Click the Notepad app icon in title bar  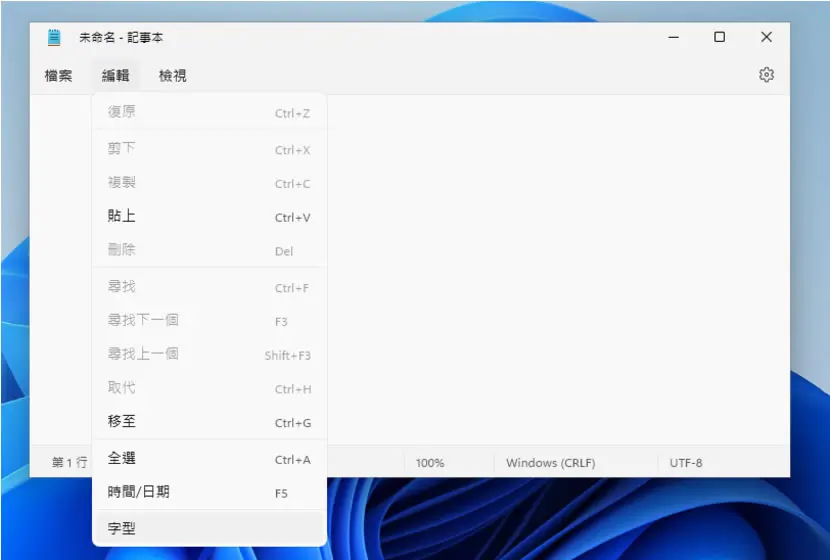[x=53, y=38]
